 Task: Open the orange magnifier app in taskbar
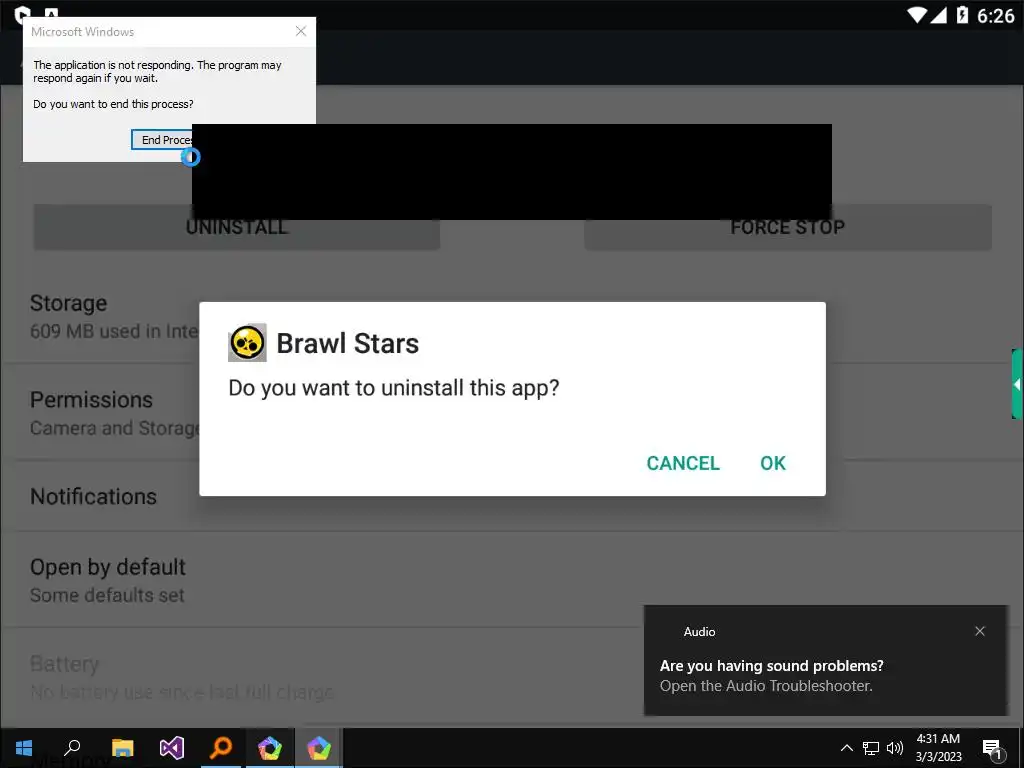221,748
